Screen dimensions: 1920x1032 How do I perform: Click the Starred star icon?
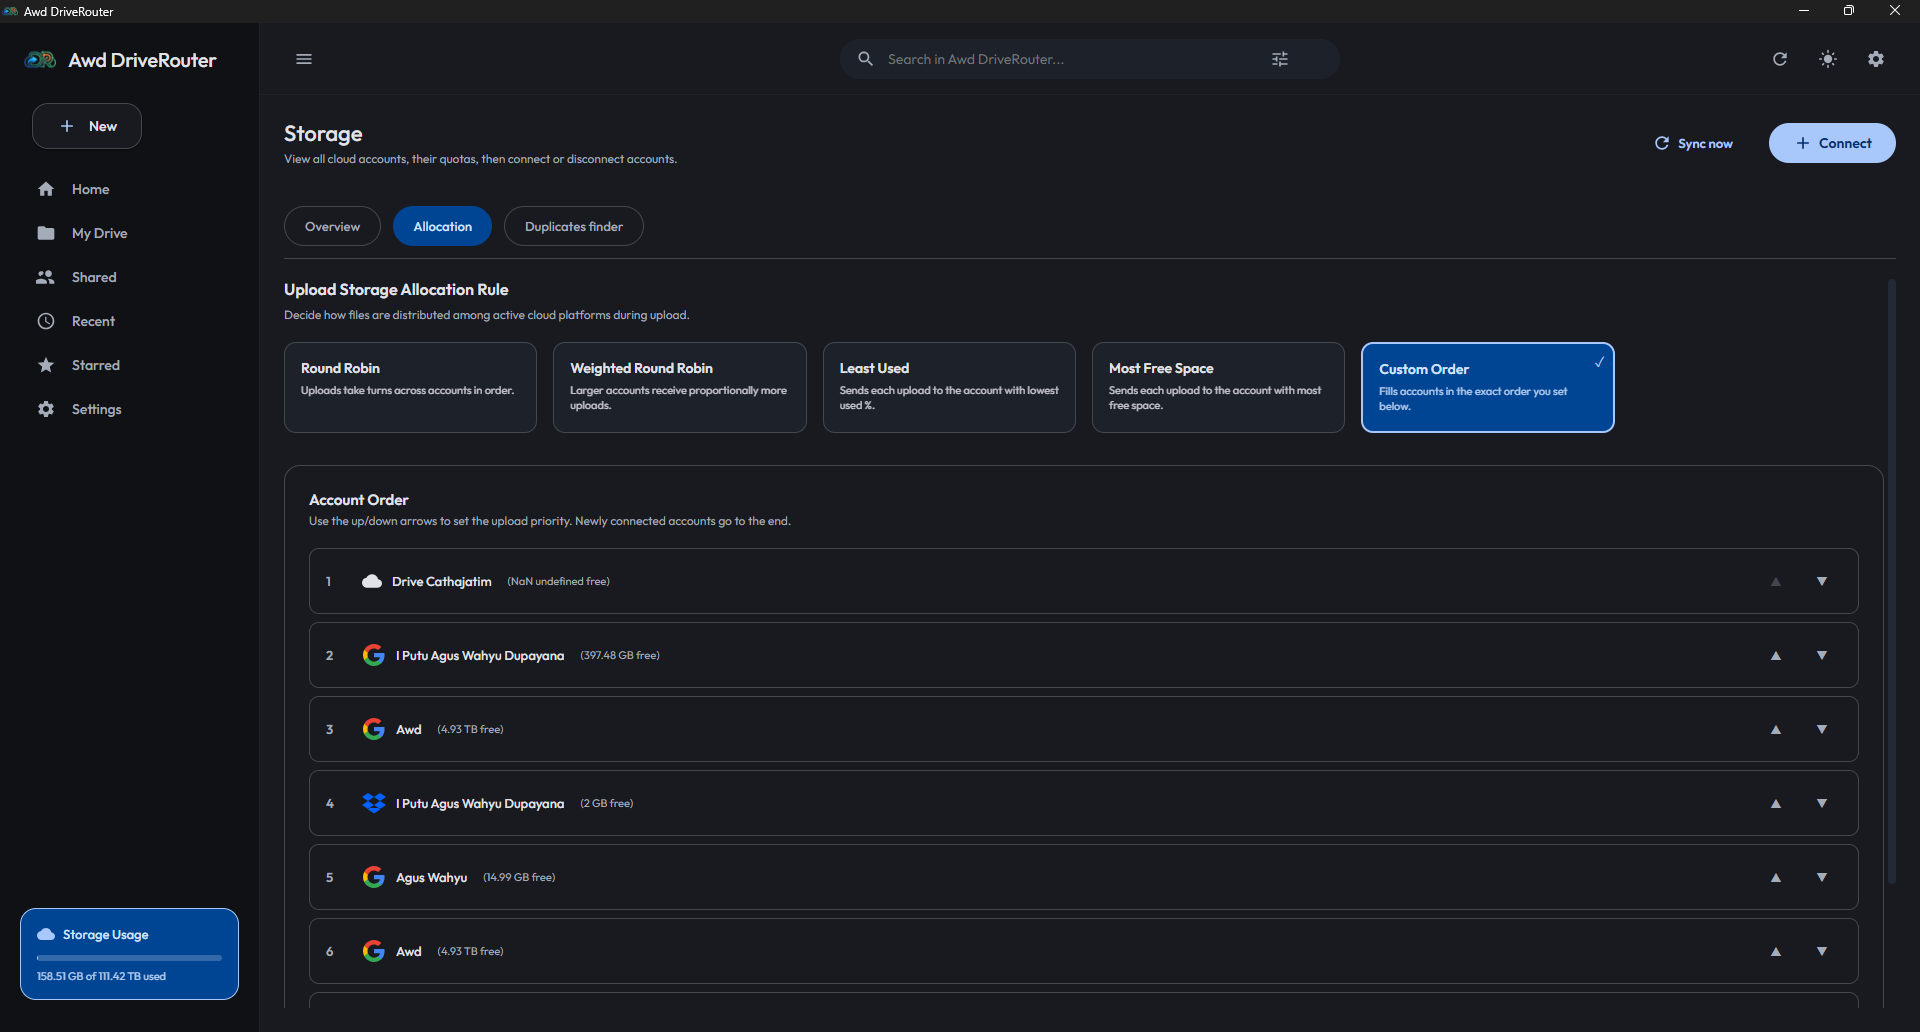46,365
